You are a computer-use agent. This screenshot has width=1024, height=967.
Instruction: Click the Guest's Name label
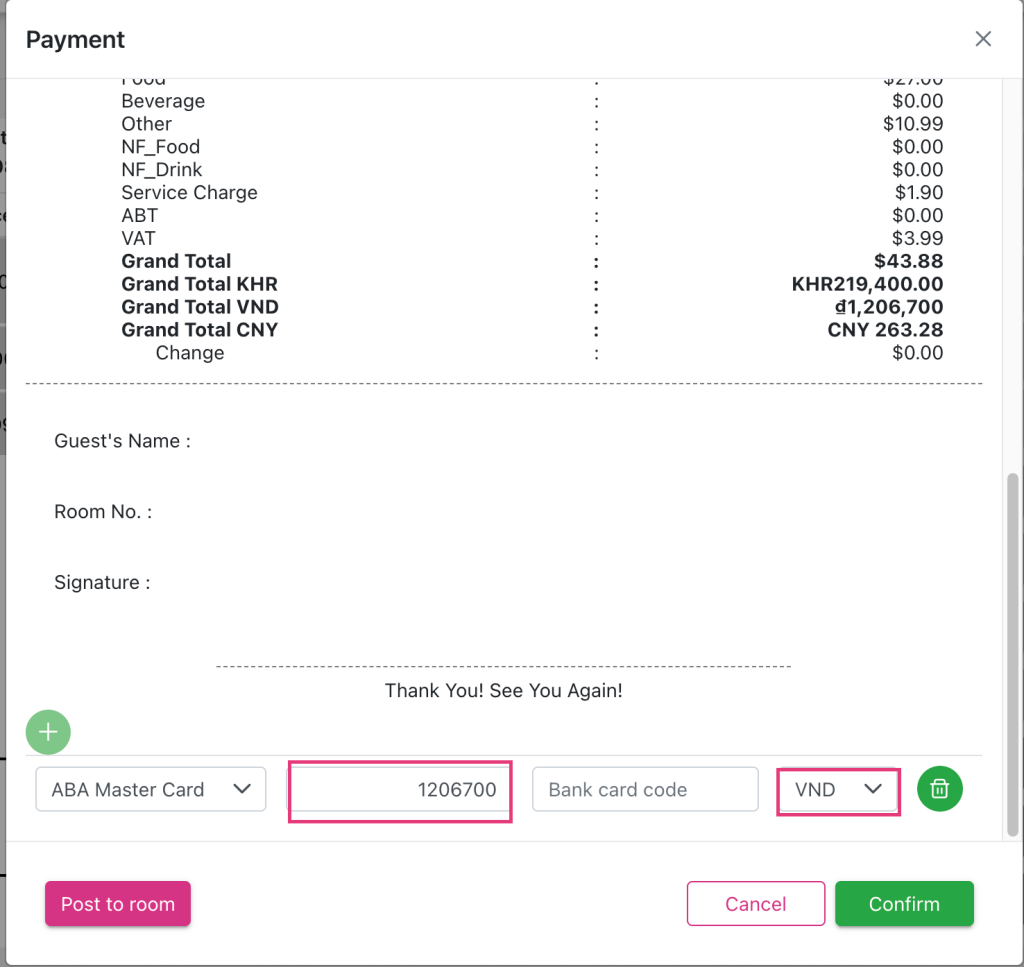click(122, 441)
